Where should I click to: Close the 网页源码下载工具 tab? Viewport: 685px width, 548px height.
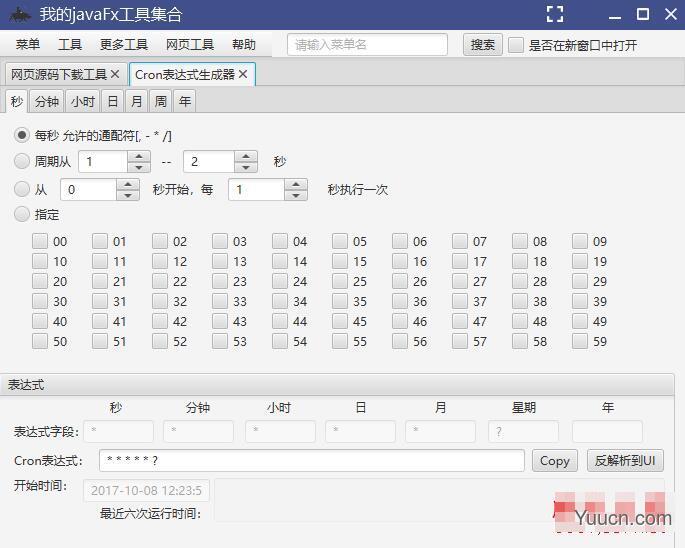click(x=115, y=74)
